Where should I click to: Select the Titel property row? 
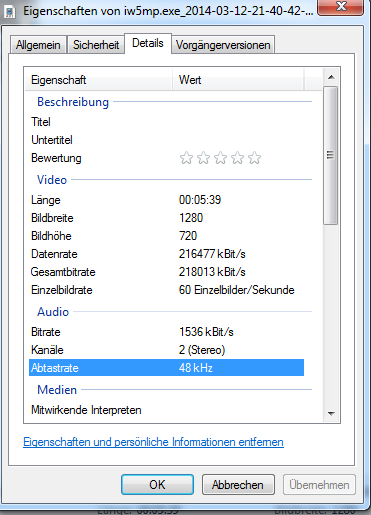point(166,122)
